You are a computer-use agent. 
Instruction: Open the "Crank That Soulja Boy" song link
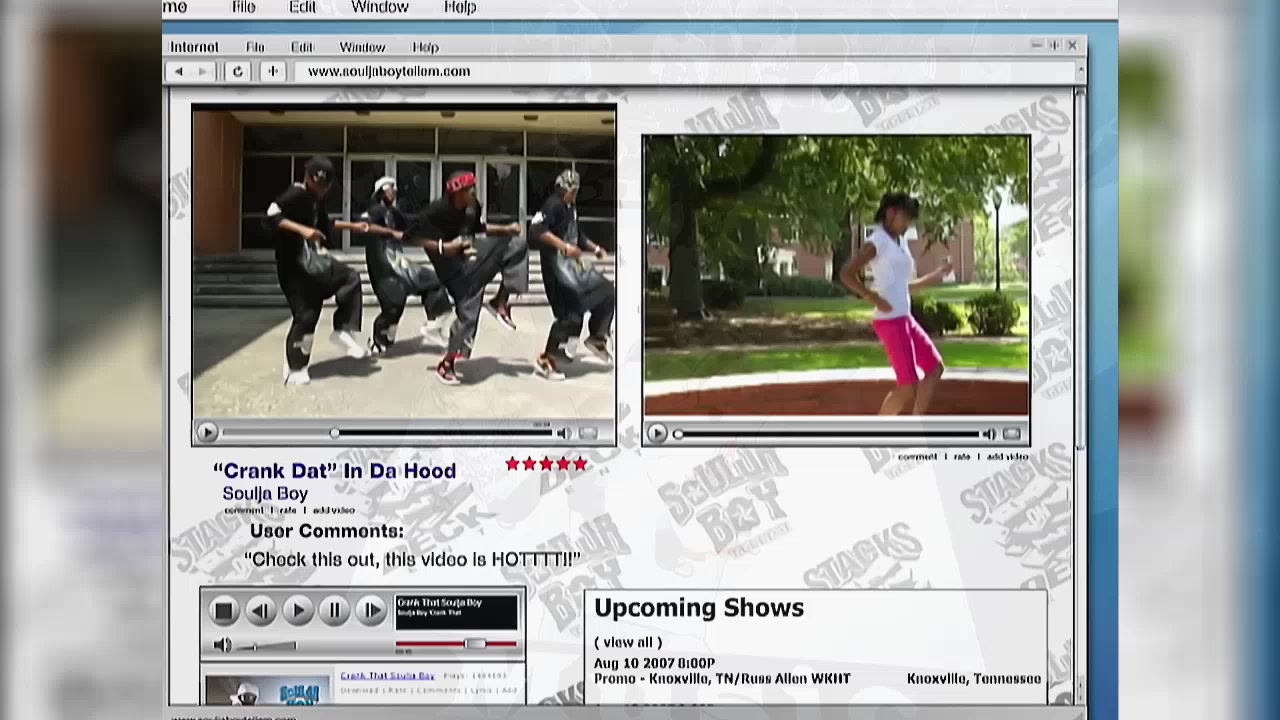(x=387, y=676)
